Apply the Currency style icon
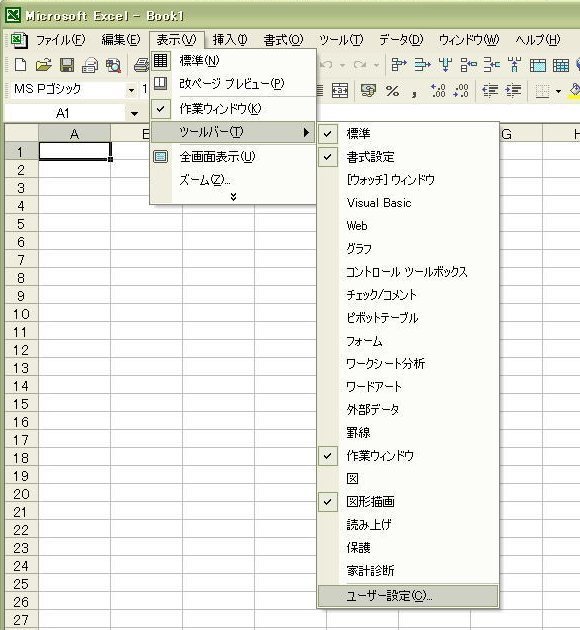This screenshot has width=580, height=630. [368, 91]
